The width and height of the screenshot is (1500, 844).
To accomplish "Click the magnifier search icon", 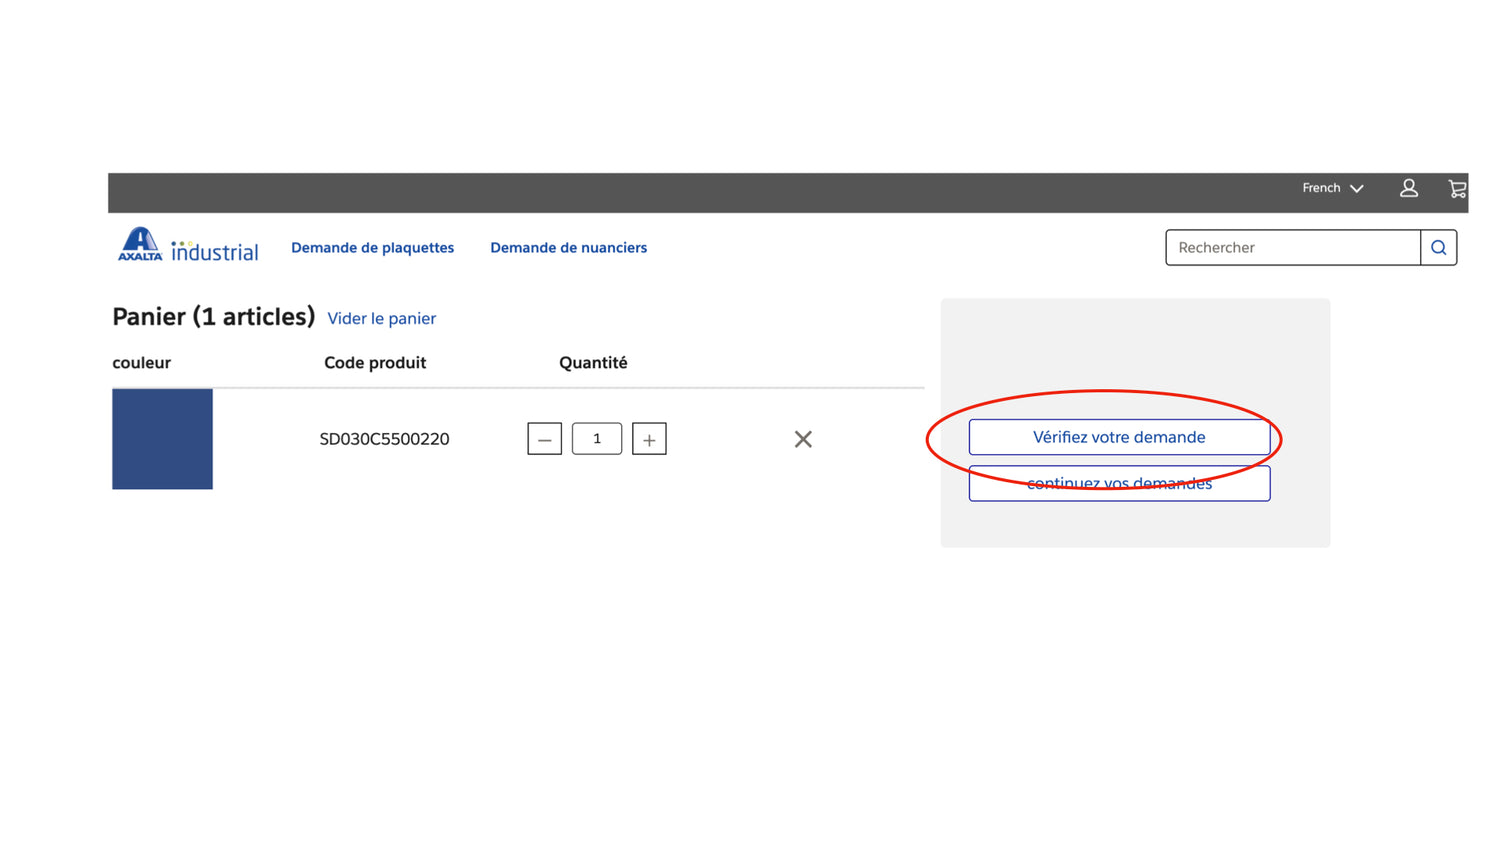I will tap(1438, 248).
